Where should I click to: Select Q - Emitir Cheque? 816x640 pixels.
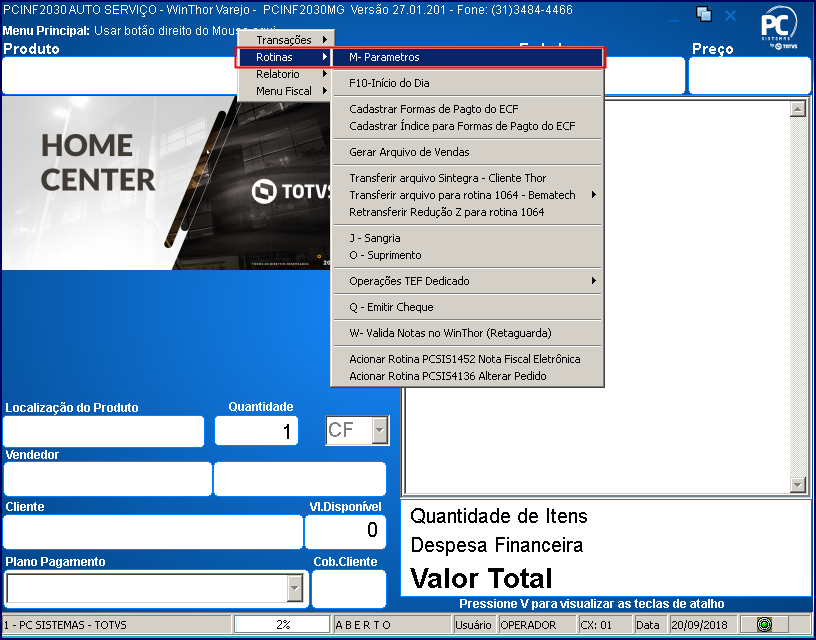[x=467, y=307]
